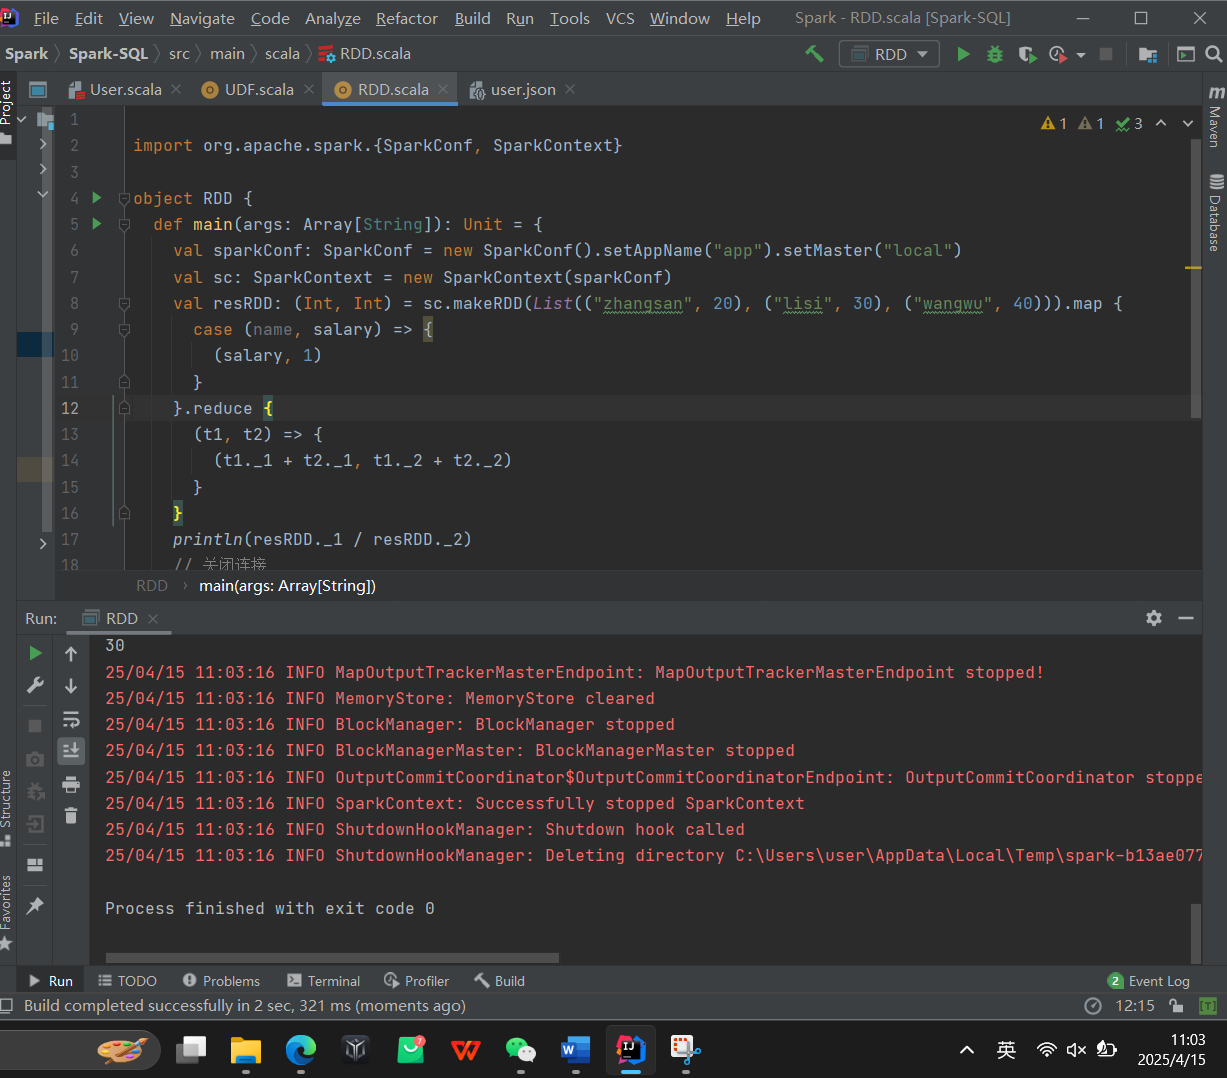This screenshot has height=1078, width=1227.
Task: Expand the Profile button dropdown arrow
Action: point(1081,55)
